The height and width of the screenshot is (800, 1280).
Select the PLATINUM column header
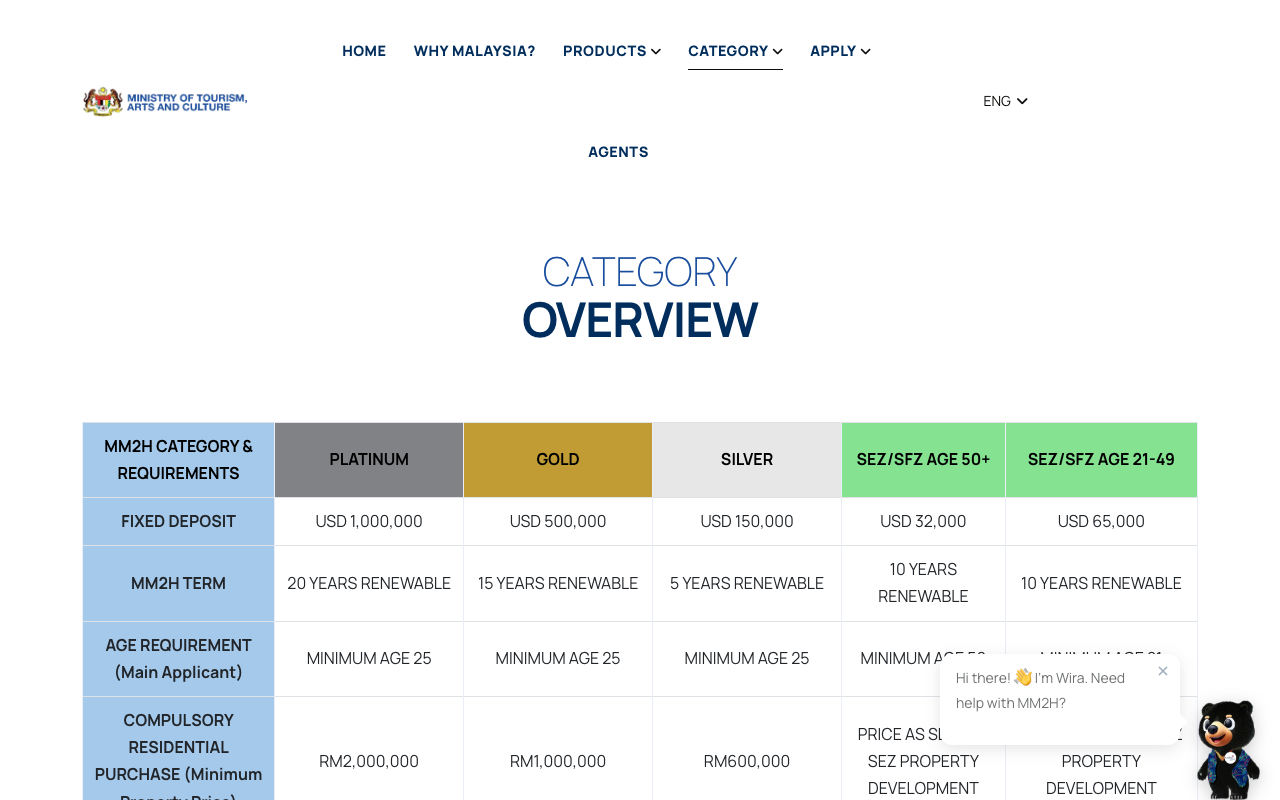click(369, 460)
